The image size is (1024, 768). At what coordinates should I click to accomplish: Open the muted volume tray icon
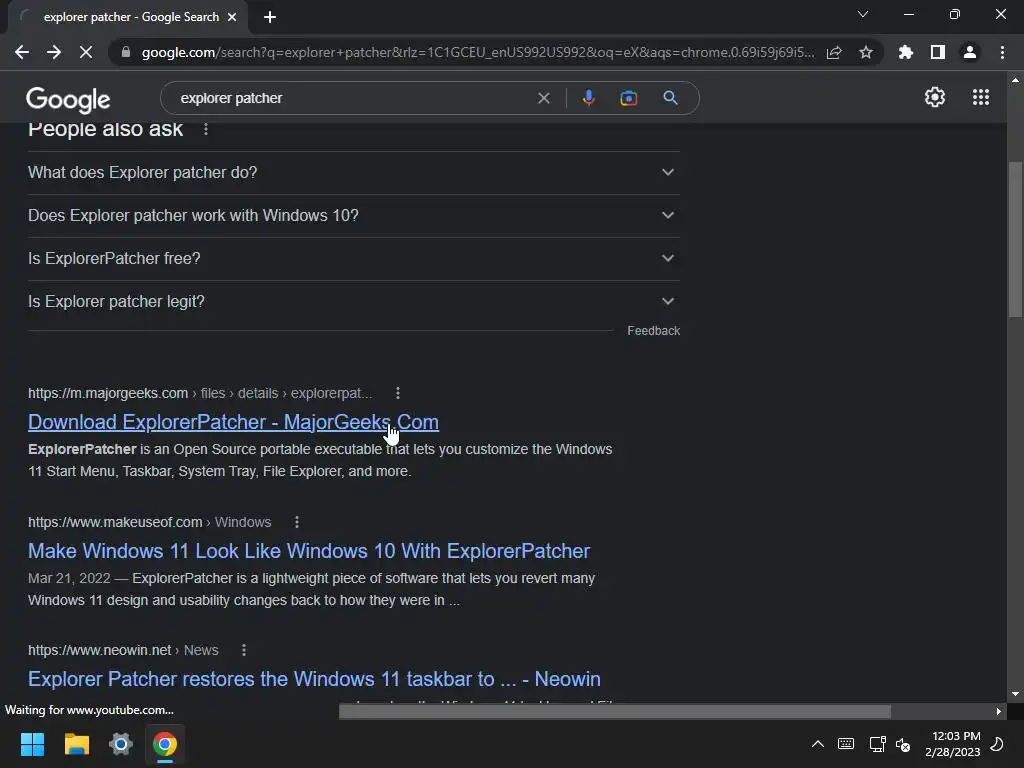click(903, 744)
